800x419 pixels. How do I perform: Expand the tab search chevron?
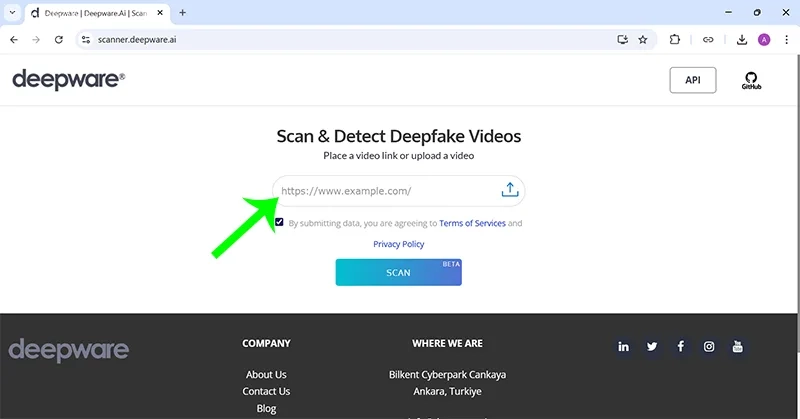click(x=11, y=13)
